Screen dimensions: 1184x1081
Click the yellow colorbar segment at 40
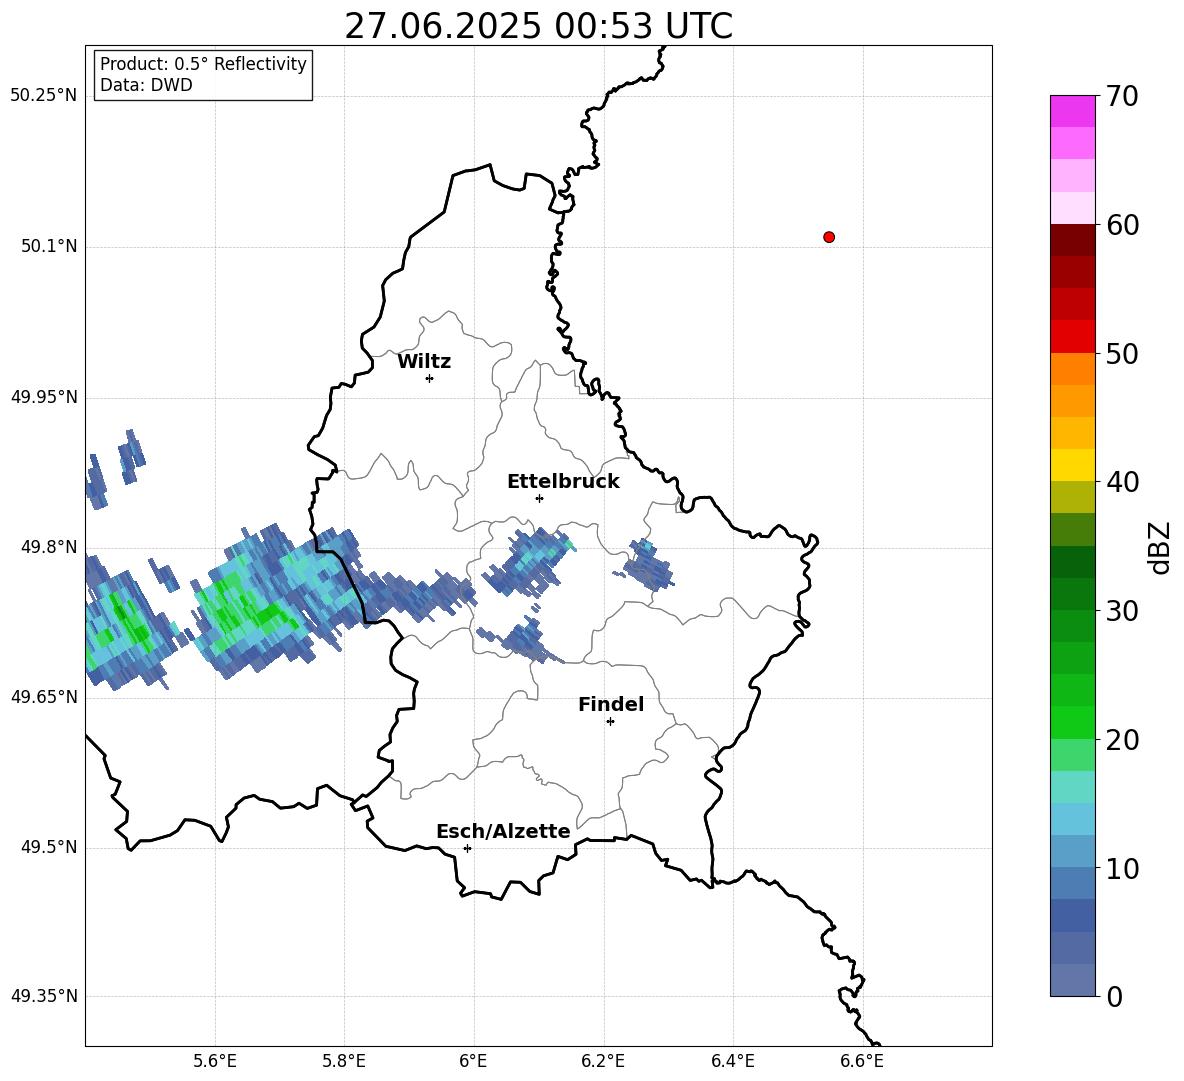(x=1072, y=465)
